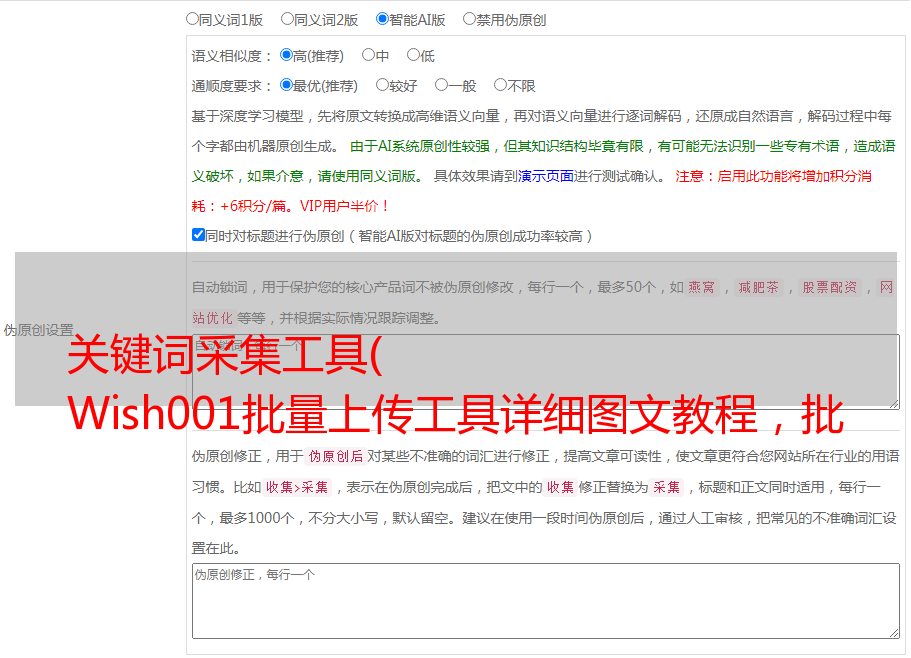Toggle the 同时对标题进行伪原创 checkbox
The image size is (911, 658).
coord(198,235)
